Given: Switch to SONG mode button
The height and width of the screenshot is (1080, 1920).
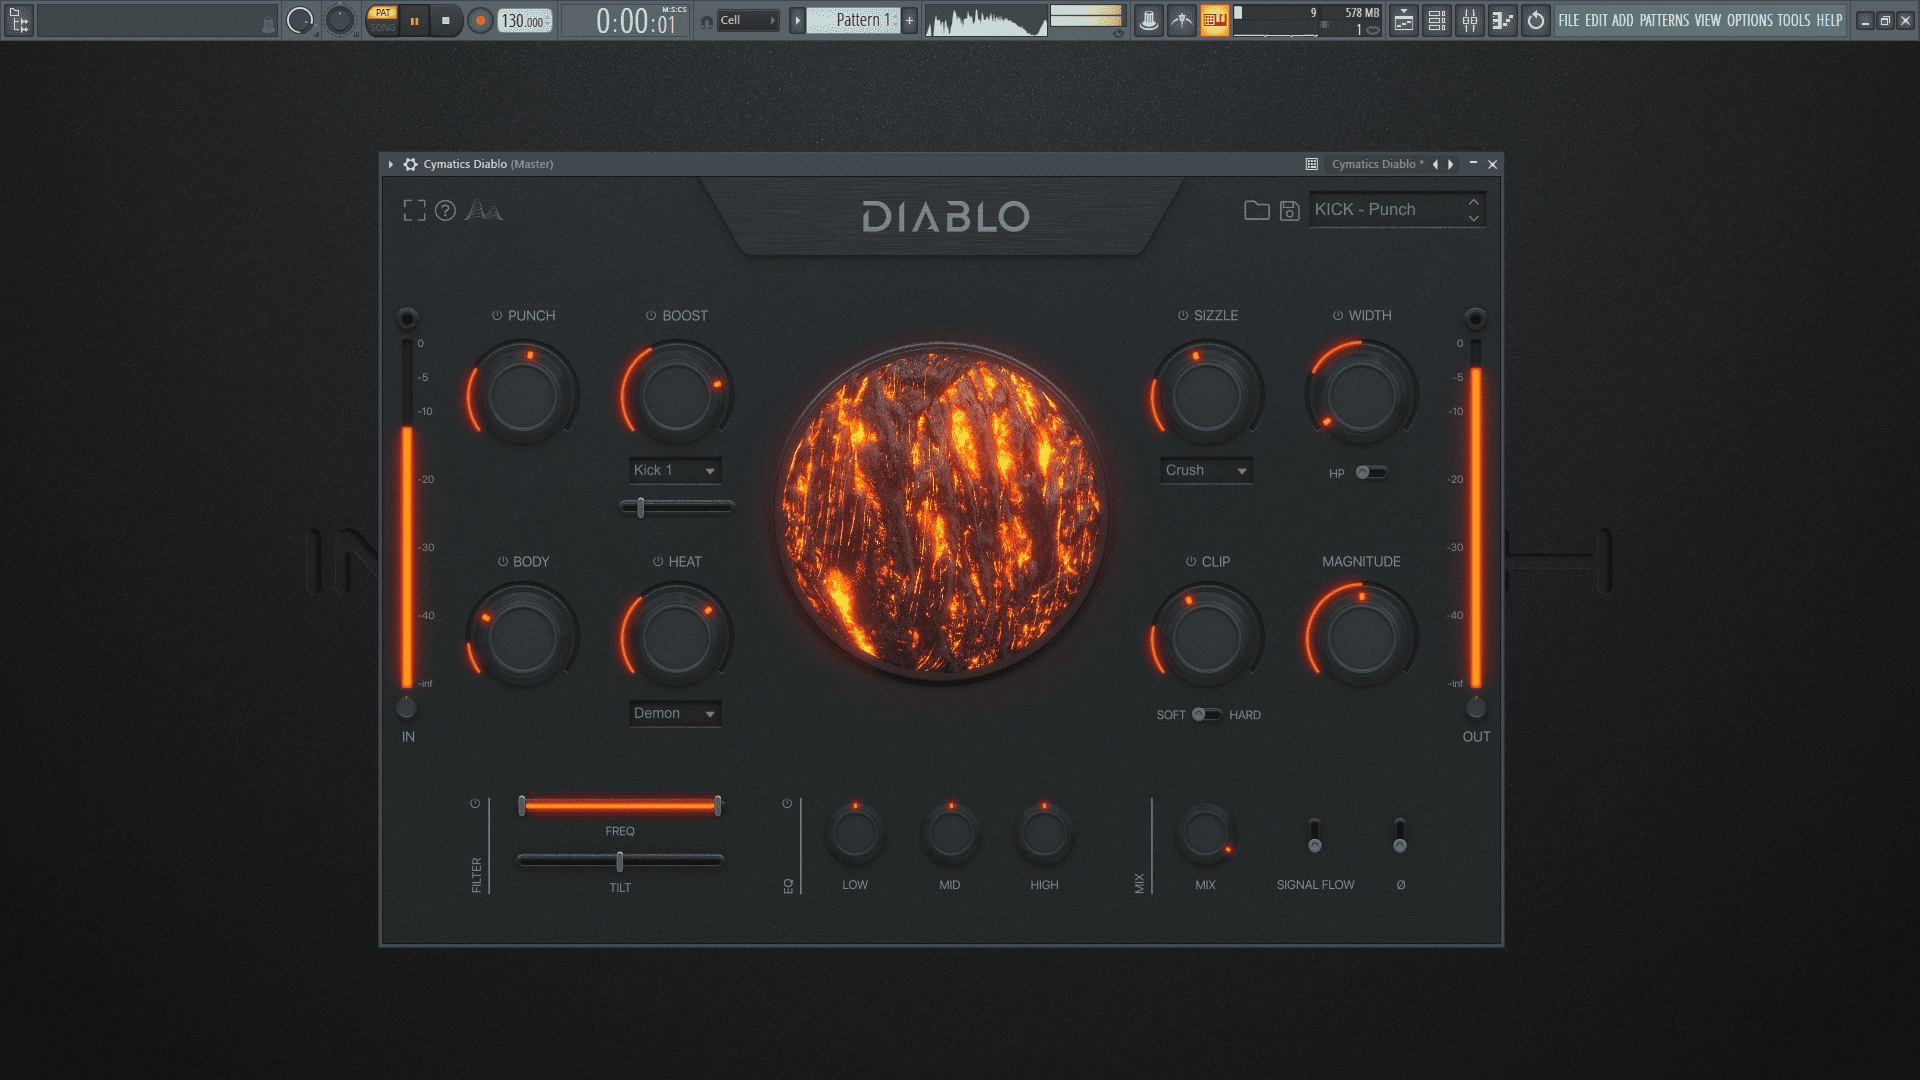Looking at the screenshot, I should pyautogui.click(x=382, y=28).
